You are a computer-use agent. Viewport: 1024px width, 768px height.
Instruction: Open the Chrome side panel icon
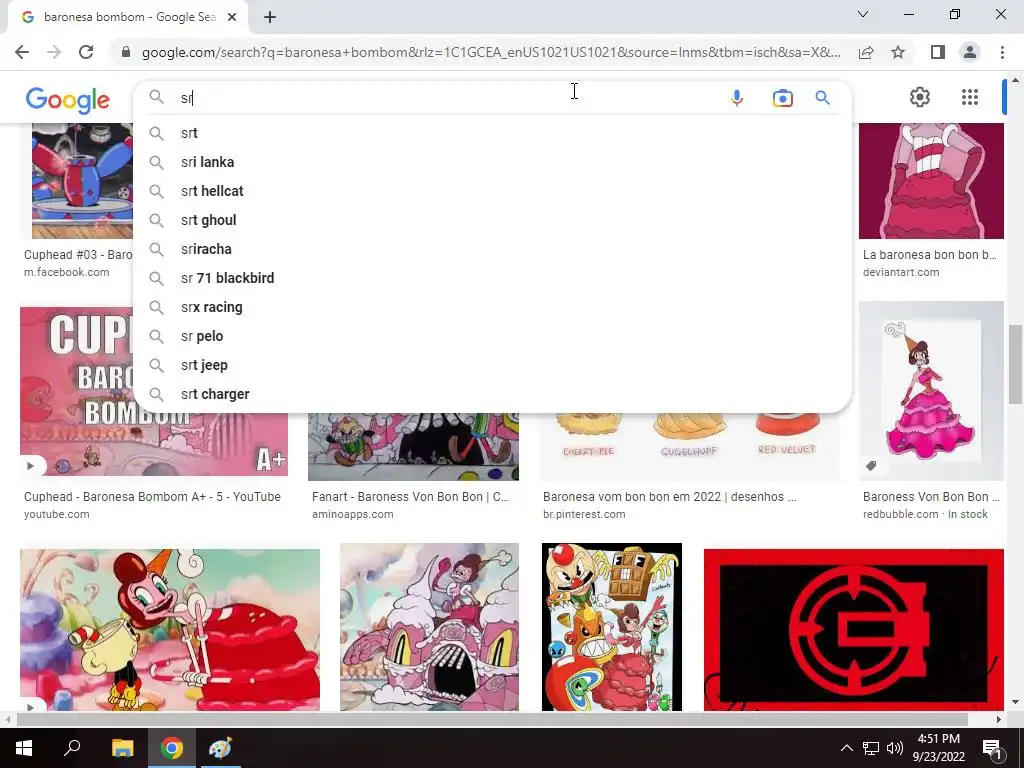pyautogui.click(x=938, y=52)
